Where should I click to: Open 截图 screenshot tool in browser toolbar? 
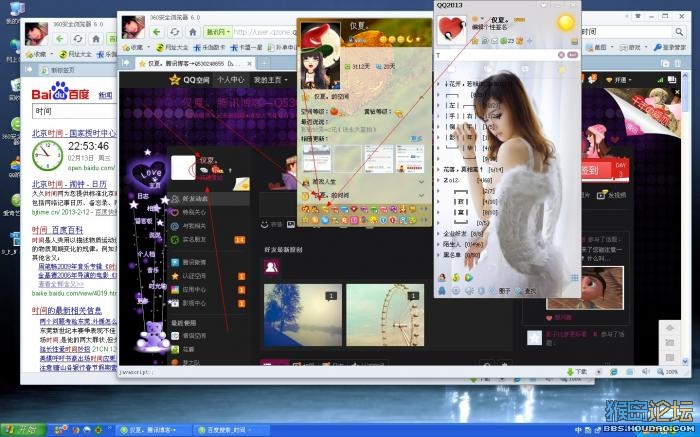(597, 47)
